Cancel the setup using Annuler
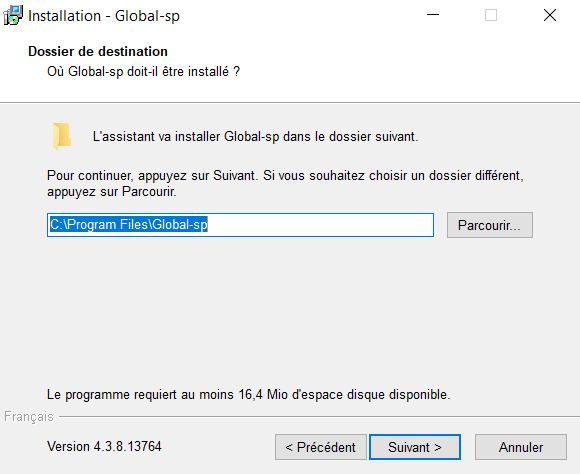Image resolution: width=580 pixels, height=474 pixels. (521, 447)
